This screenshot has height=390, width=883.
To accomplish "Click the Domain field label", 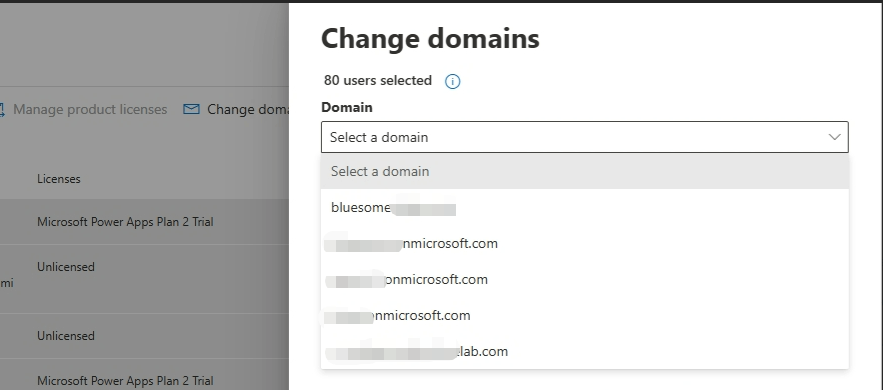I will [x=346, y=107].
